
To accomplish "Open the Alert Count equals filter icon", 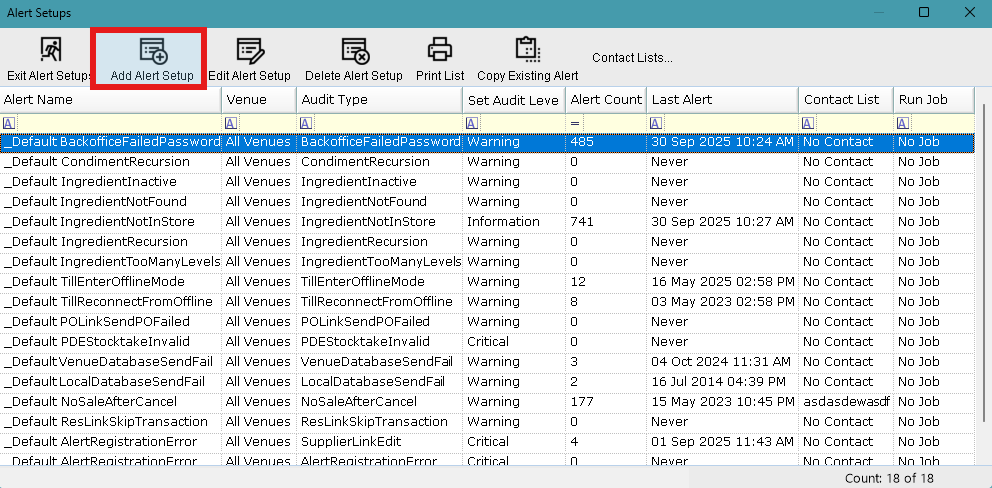I will [x=575, y=123].
